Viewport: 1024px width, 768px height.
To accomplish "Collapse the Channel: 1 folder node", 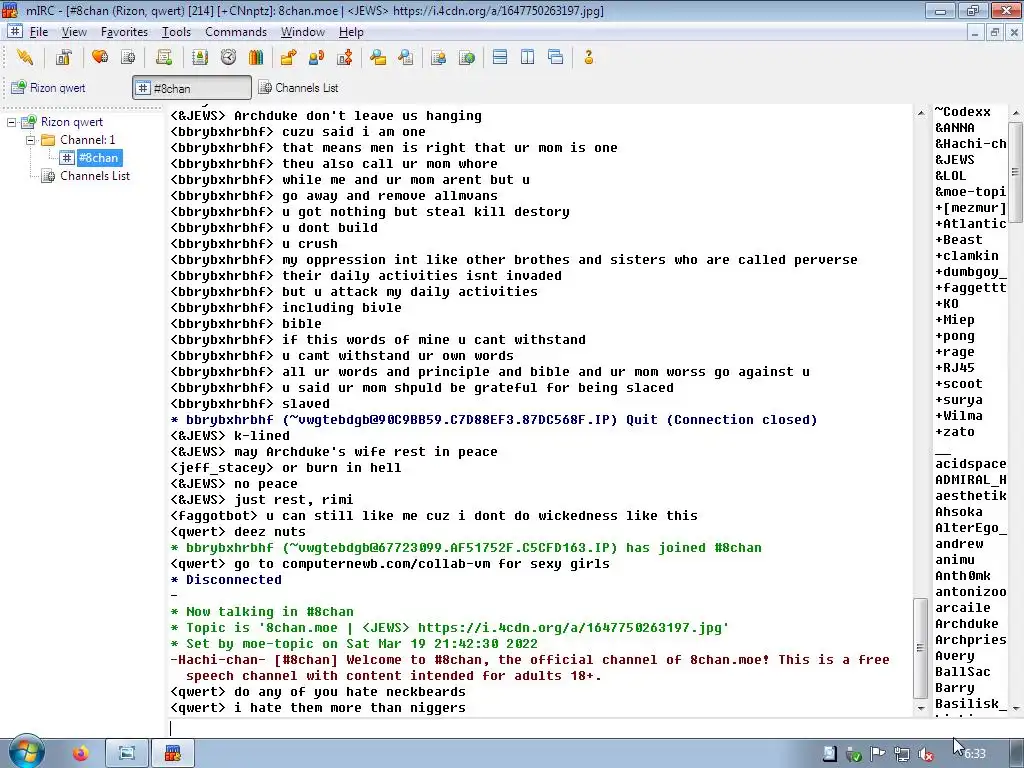I will point(30,140).
